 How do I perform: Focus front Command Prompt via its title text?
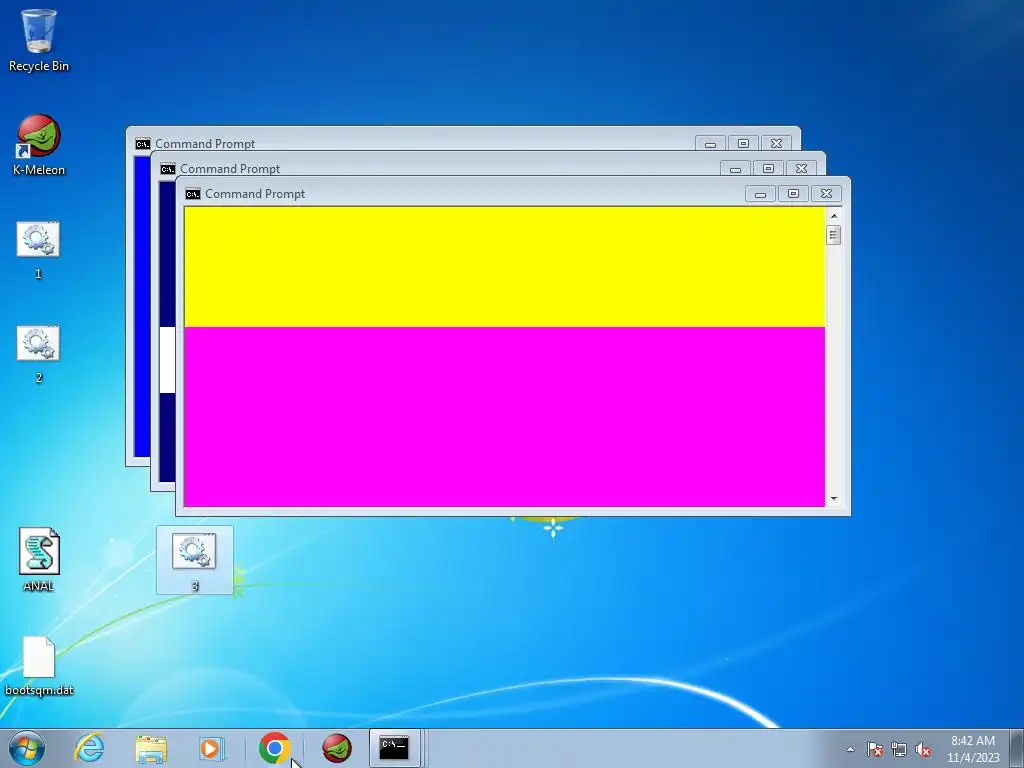(x=255, y=194)
